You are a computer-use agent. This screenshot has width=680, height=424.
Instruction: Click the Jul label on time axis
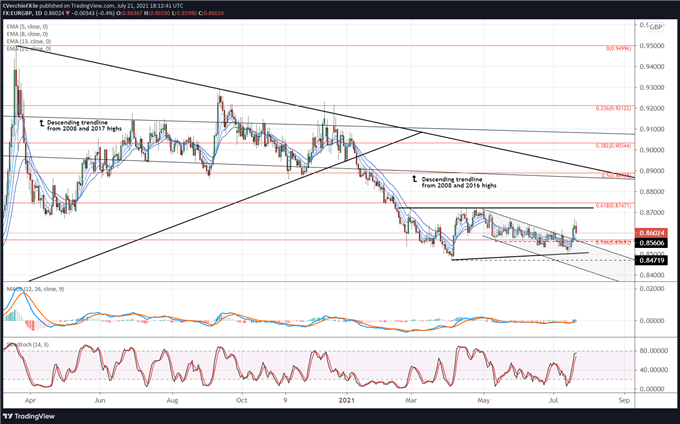[553, 400]
